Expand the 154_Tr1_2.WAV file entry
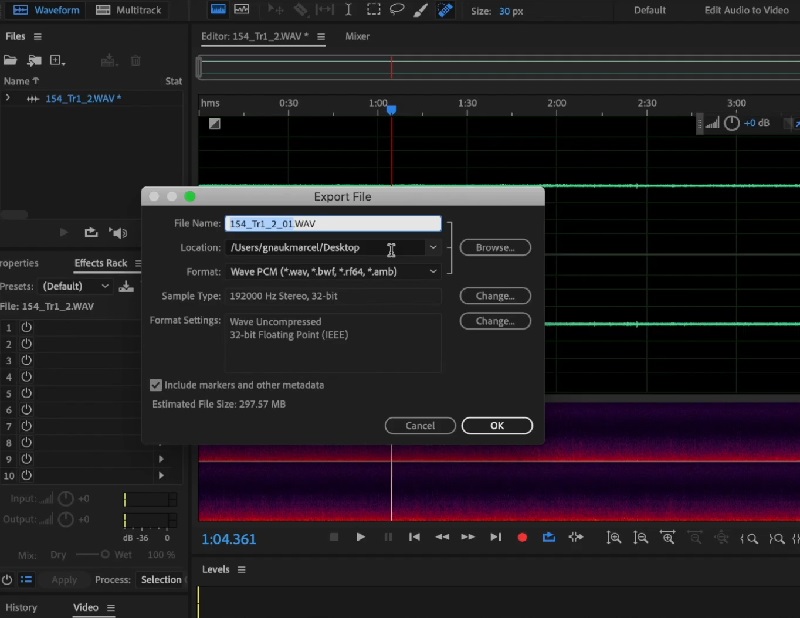Screen dimensions: 800x618 (8, 97)
